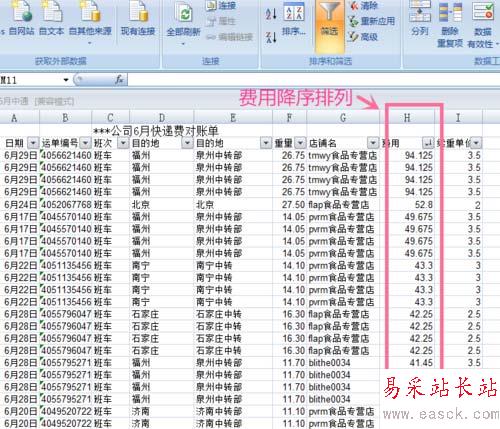Open the 重量 column filter dropdown
This screenshot has width=500, height=429.
click(300, 143)
